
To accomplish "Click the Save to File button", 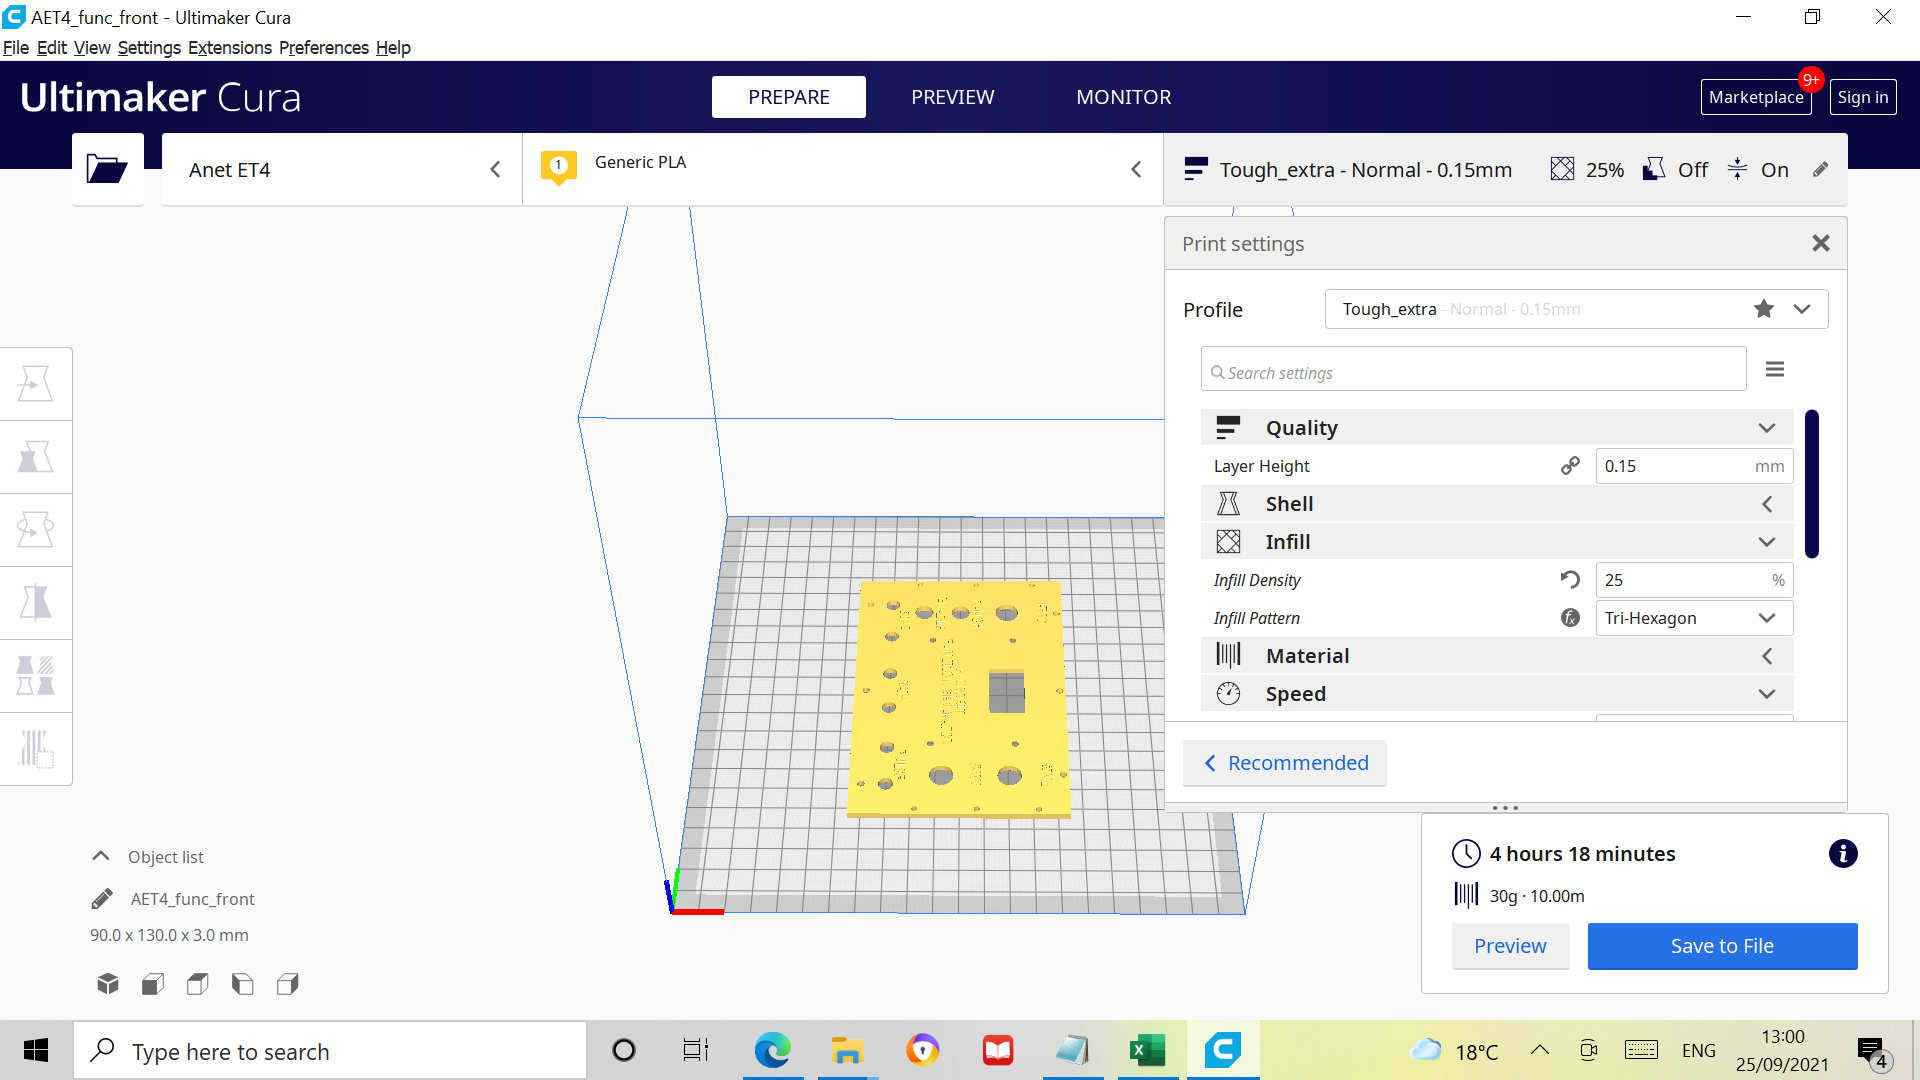I will point(1722,946).
